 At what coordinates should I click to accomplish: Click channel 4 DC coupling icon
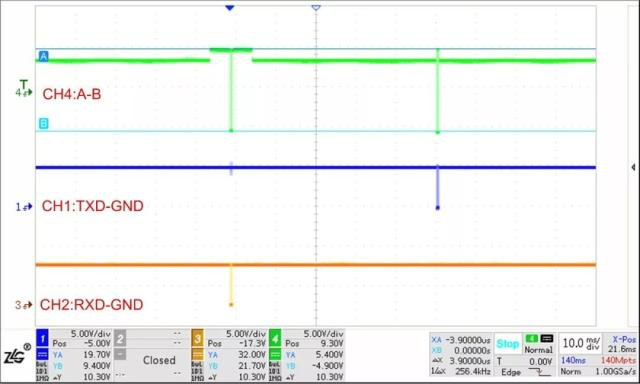click(275, 354)
